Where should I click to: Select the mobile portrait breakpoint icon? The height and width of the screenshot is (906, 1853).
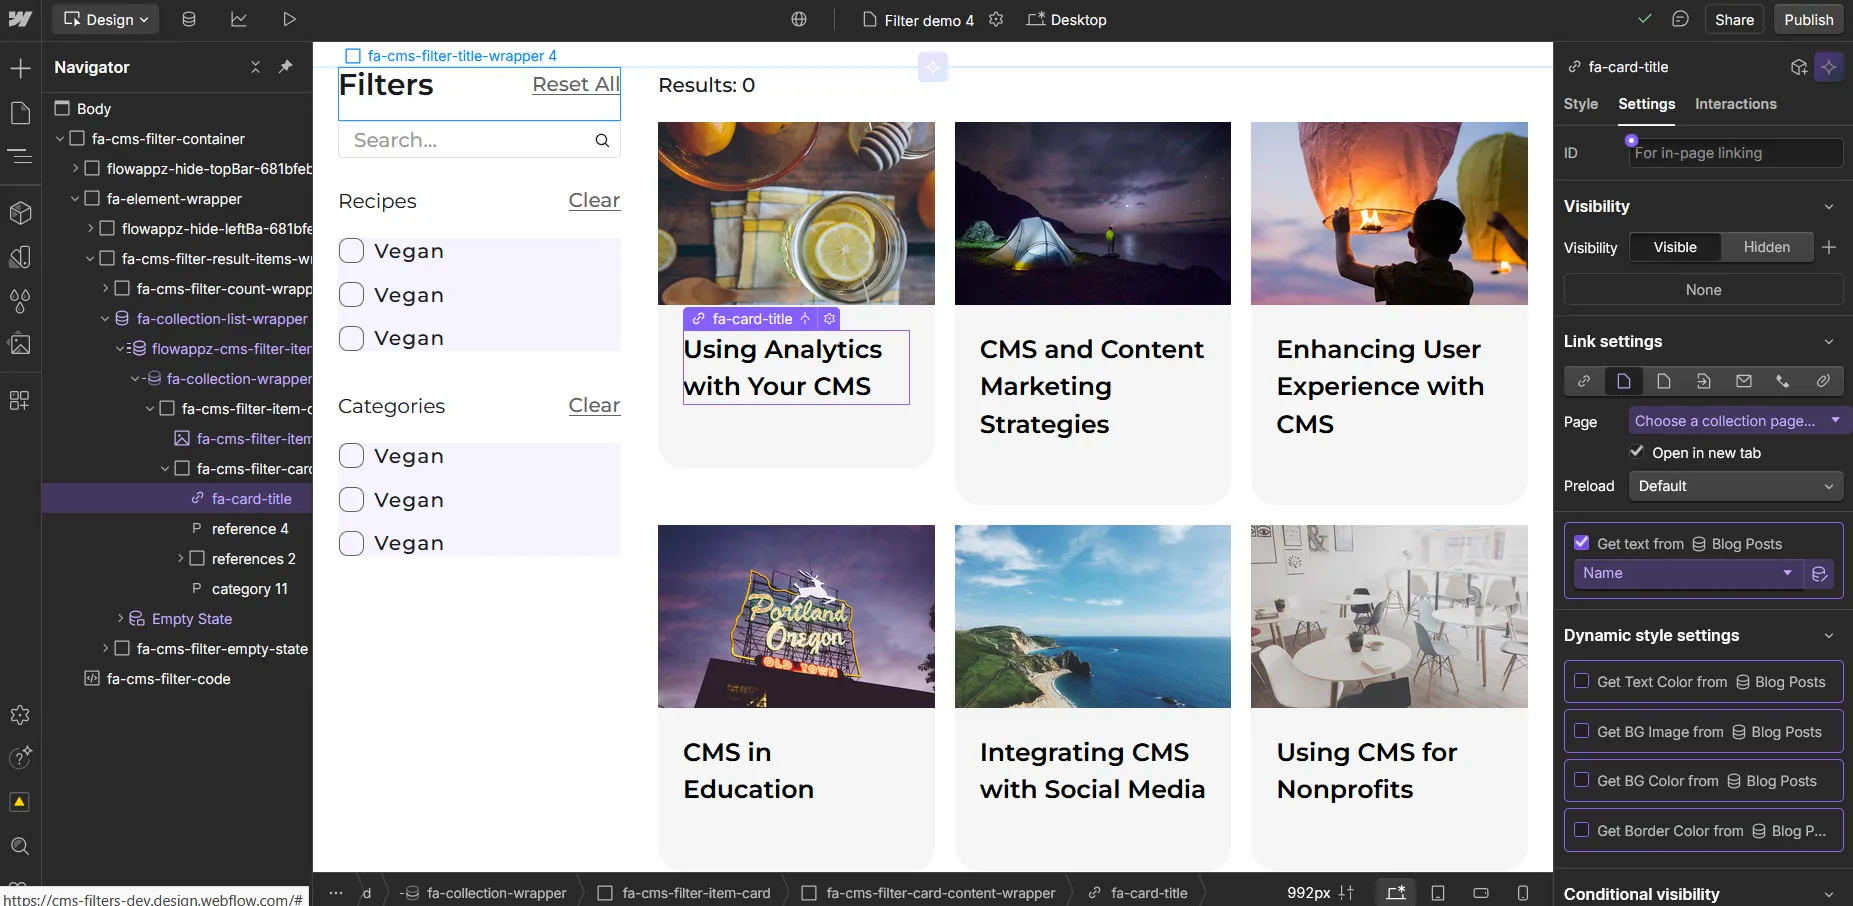point(1523,893)
